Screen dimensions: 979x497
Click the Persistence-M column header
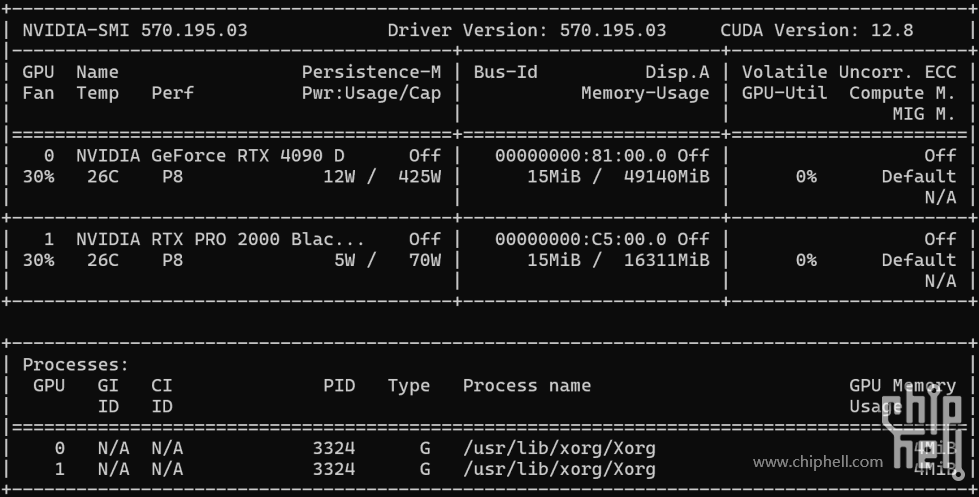(x=371, y=72)
